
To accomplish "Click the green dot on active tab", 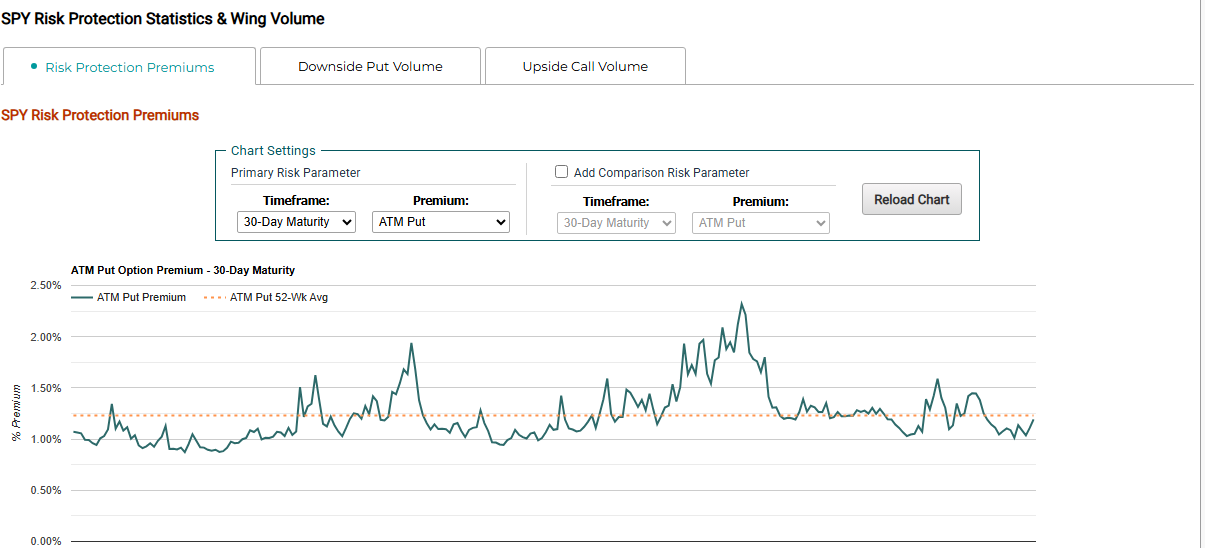I will coord(34,66).
